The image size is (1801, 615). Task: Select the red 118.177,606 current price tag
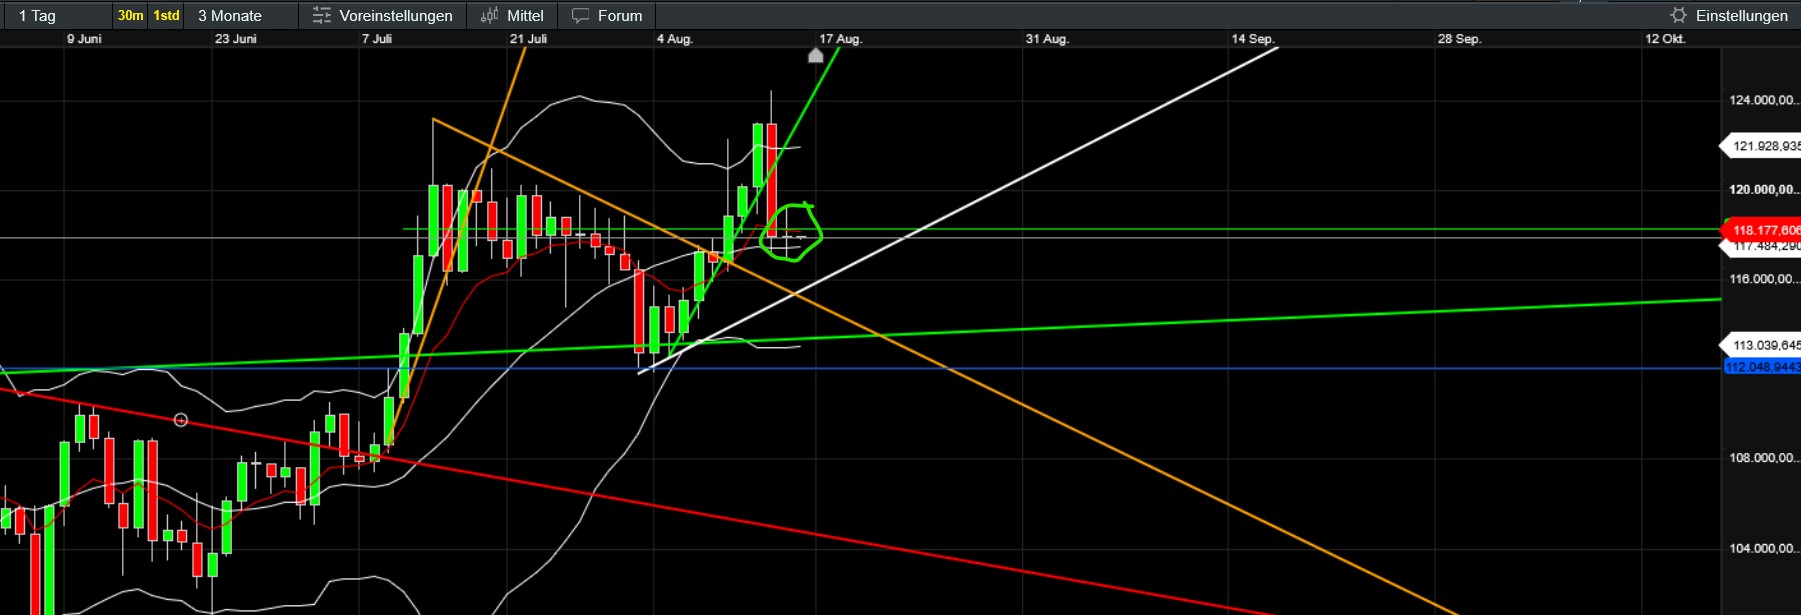click(x=1762, y=230)
